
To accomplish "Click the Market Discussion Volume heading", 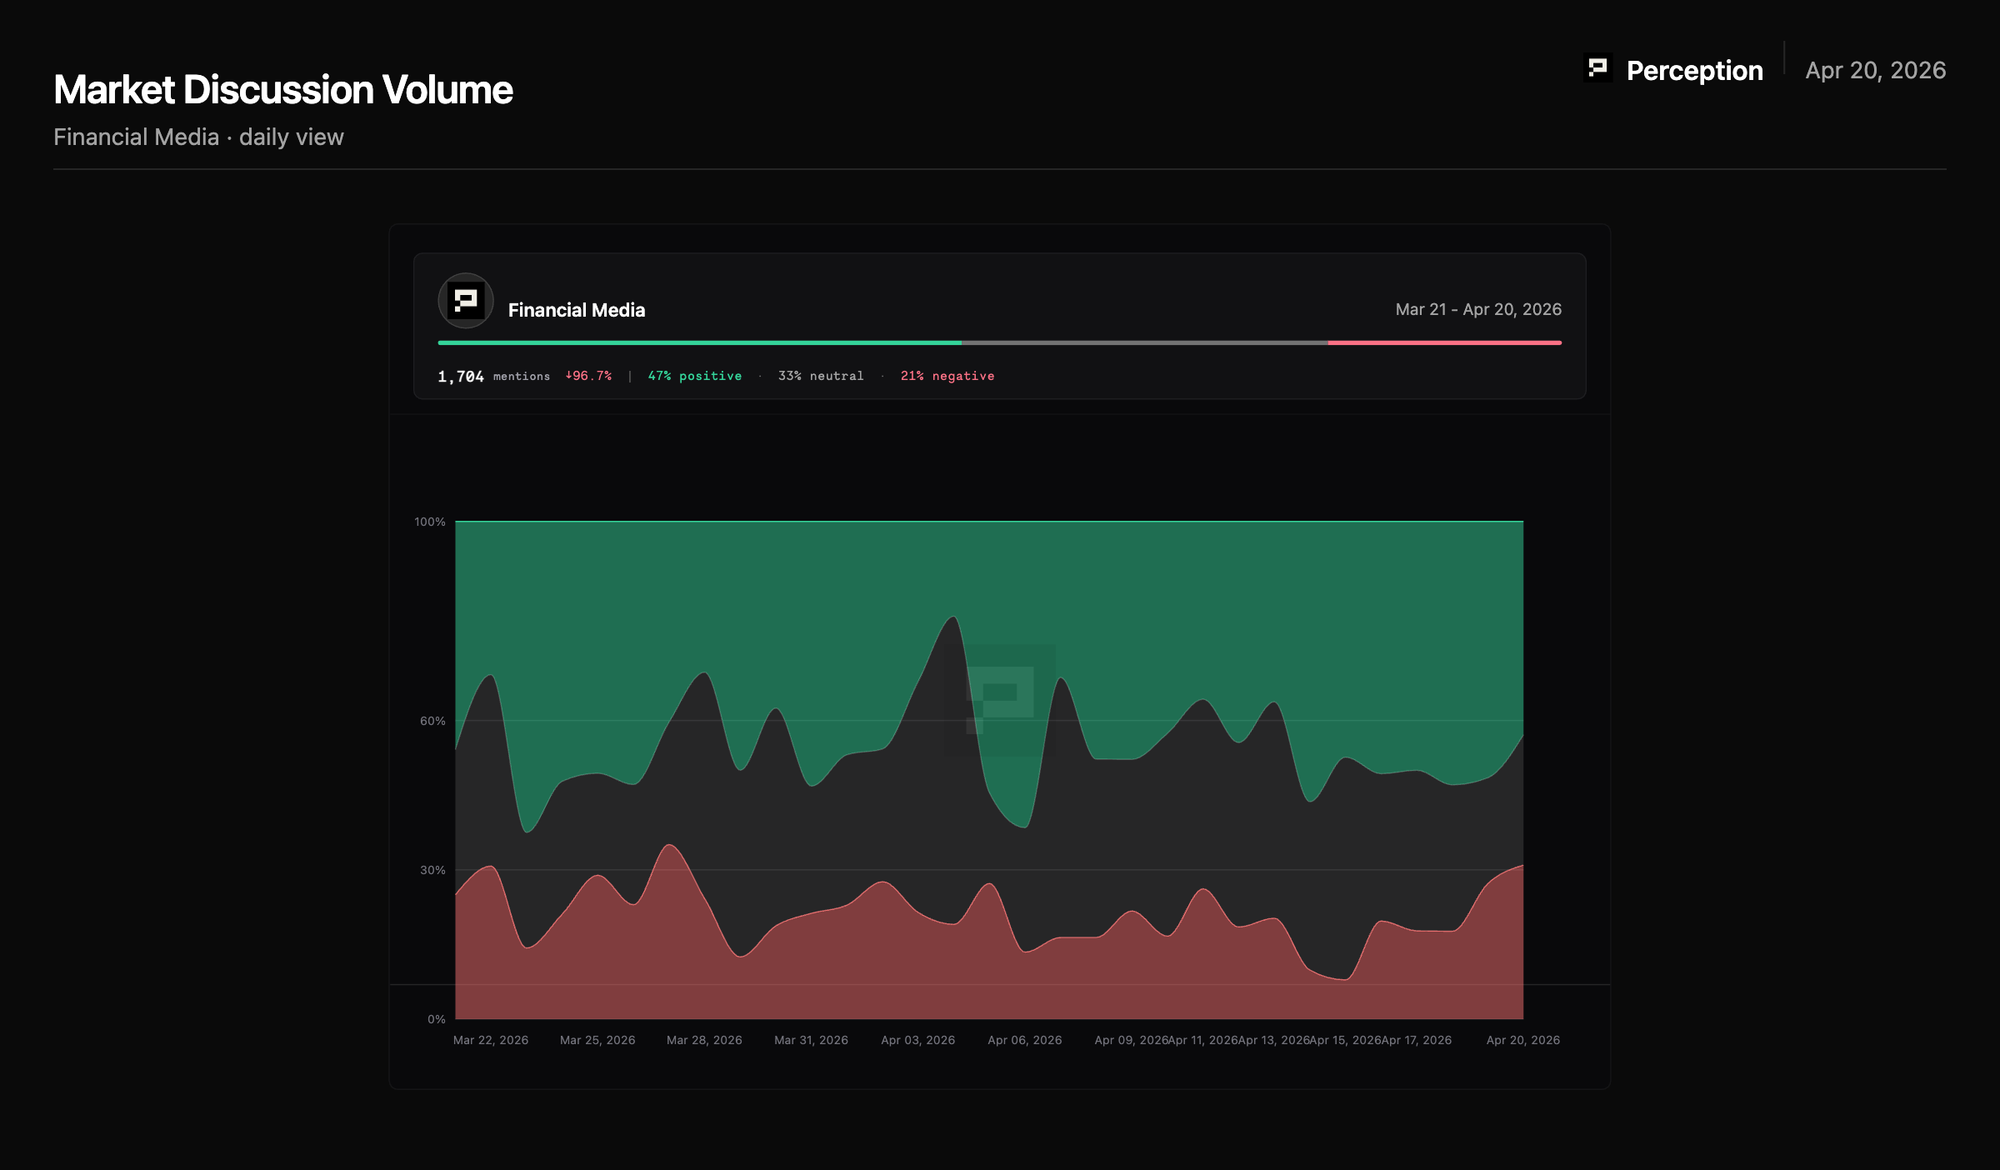I will [283, 90].
